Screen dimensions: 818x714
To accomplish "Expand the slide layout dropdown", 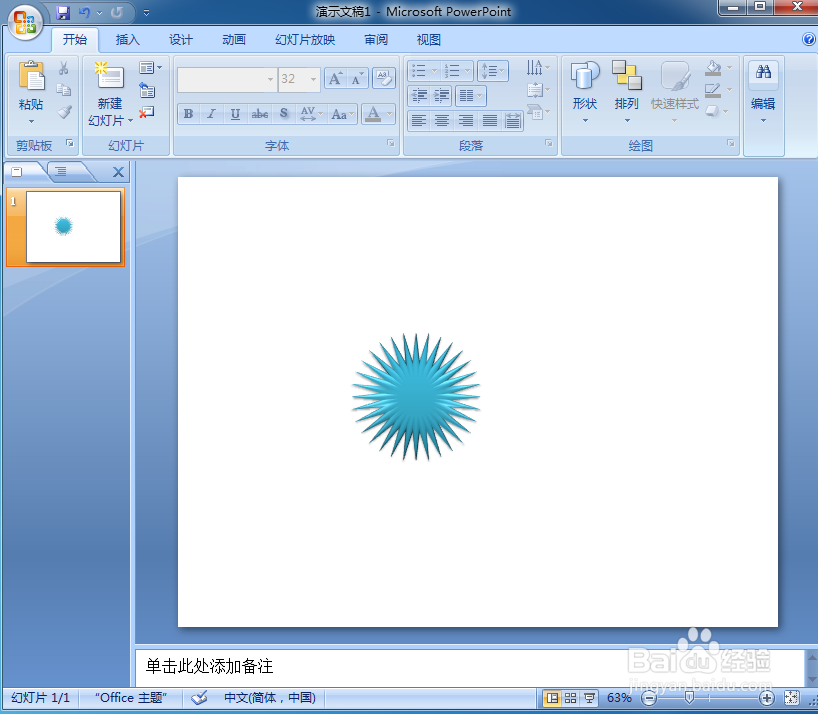I will click(150, 68).
